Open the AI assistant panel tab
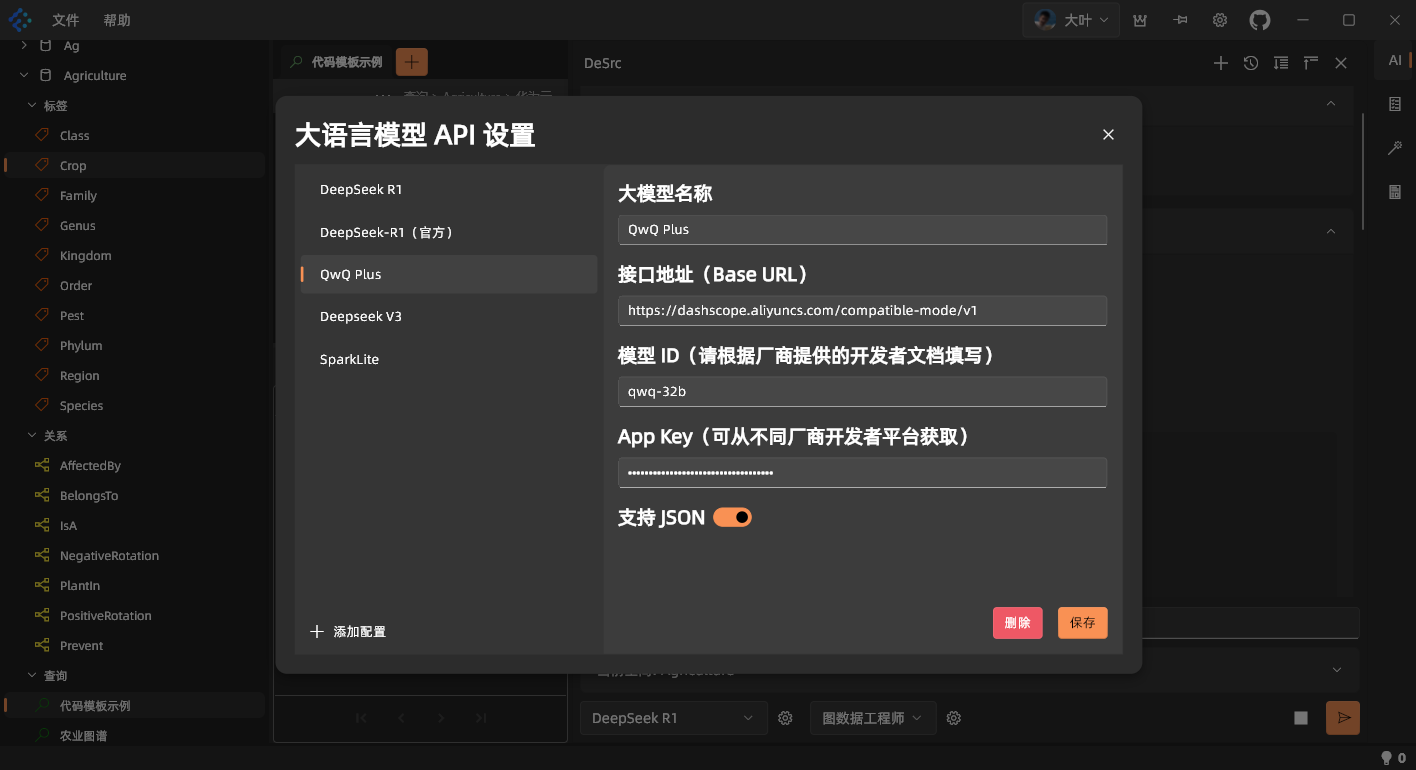Image resolution: width=1416 pixels, height=770 pixels. 1394,59
